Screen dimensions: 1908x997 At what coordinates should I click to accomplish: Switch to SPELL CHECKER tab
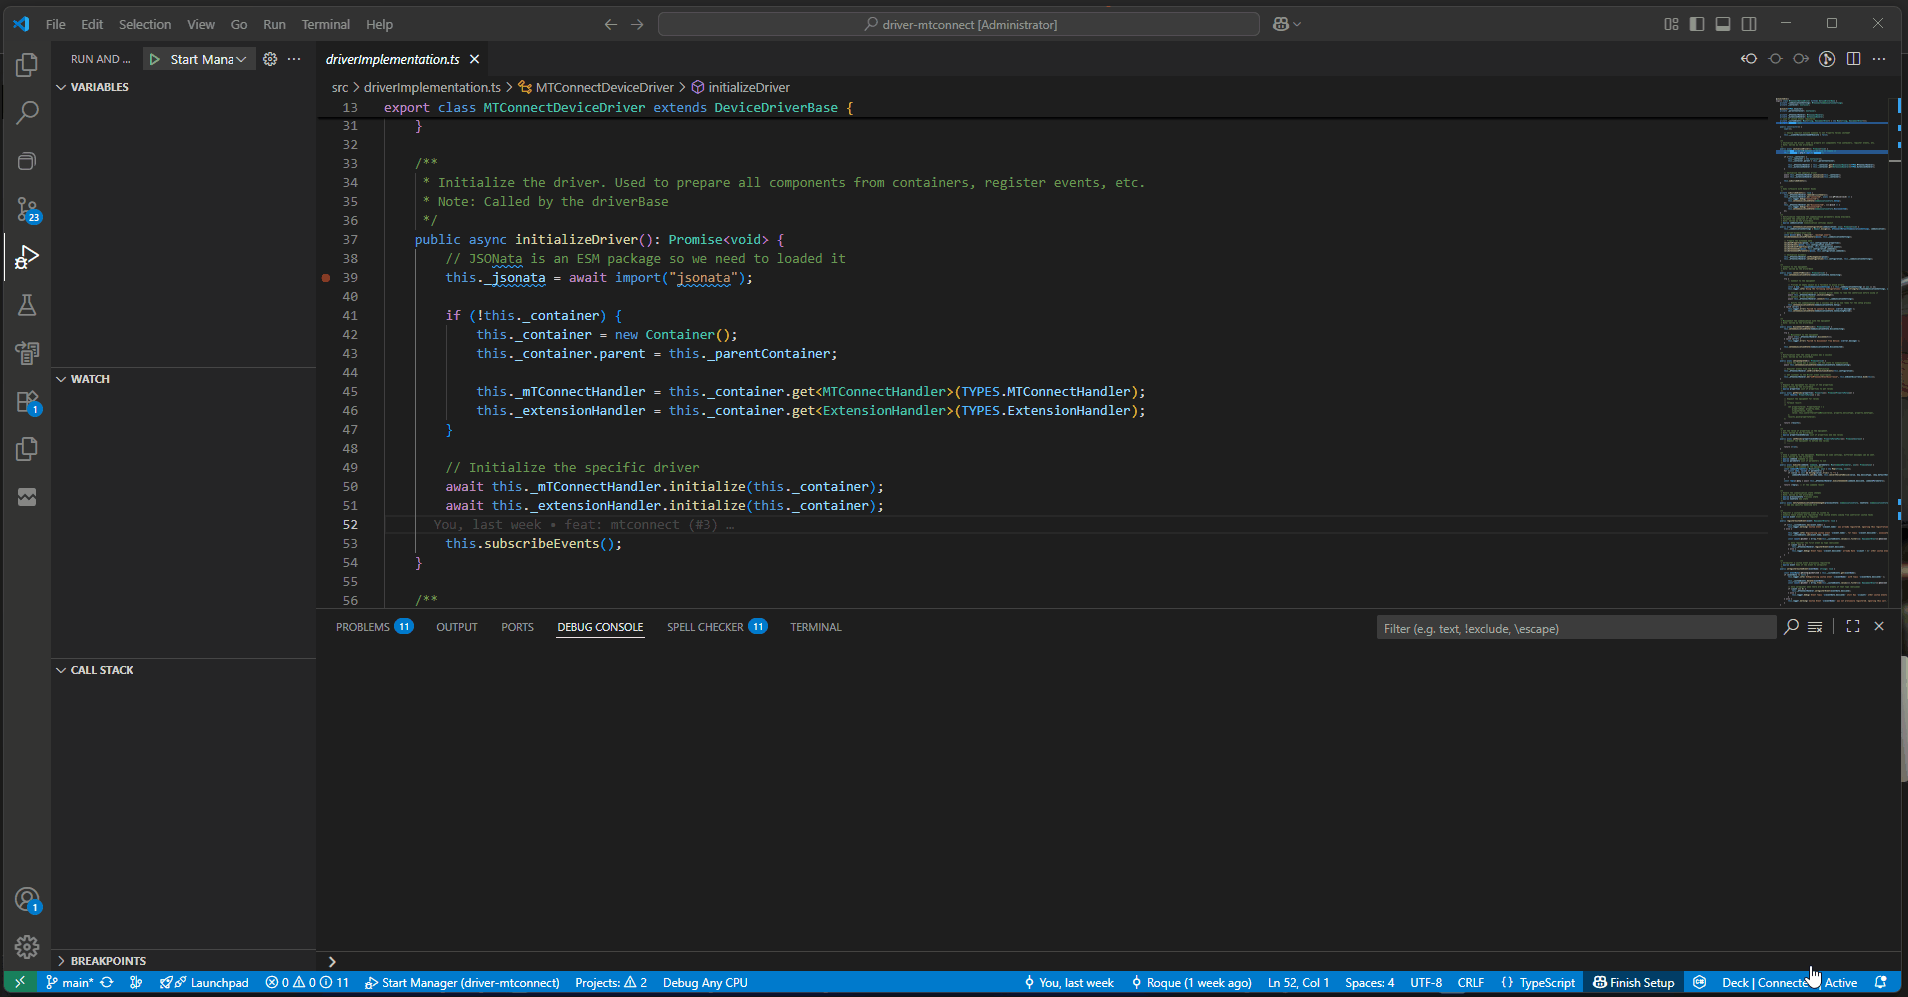click(716, 627)
